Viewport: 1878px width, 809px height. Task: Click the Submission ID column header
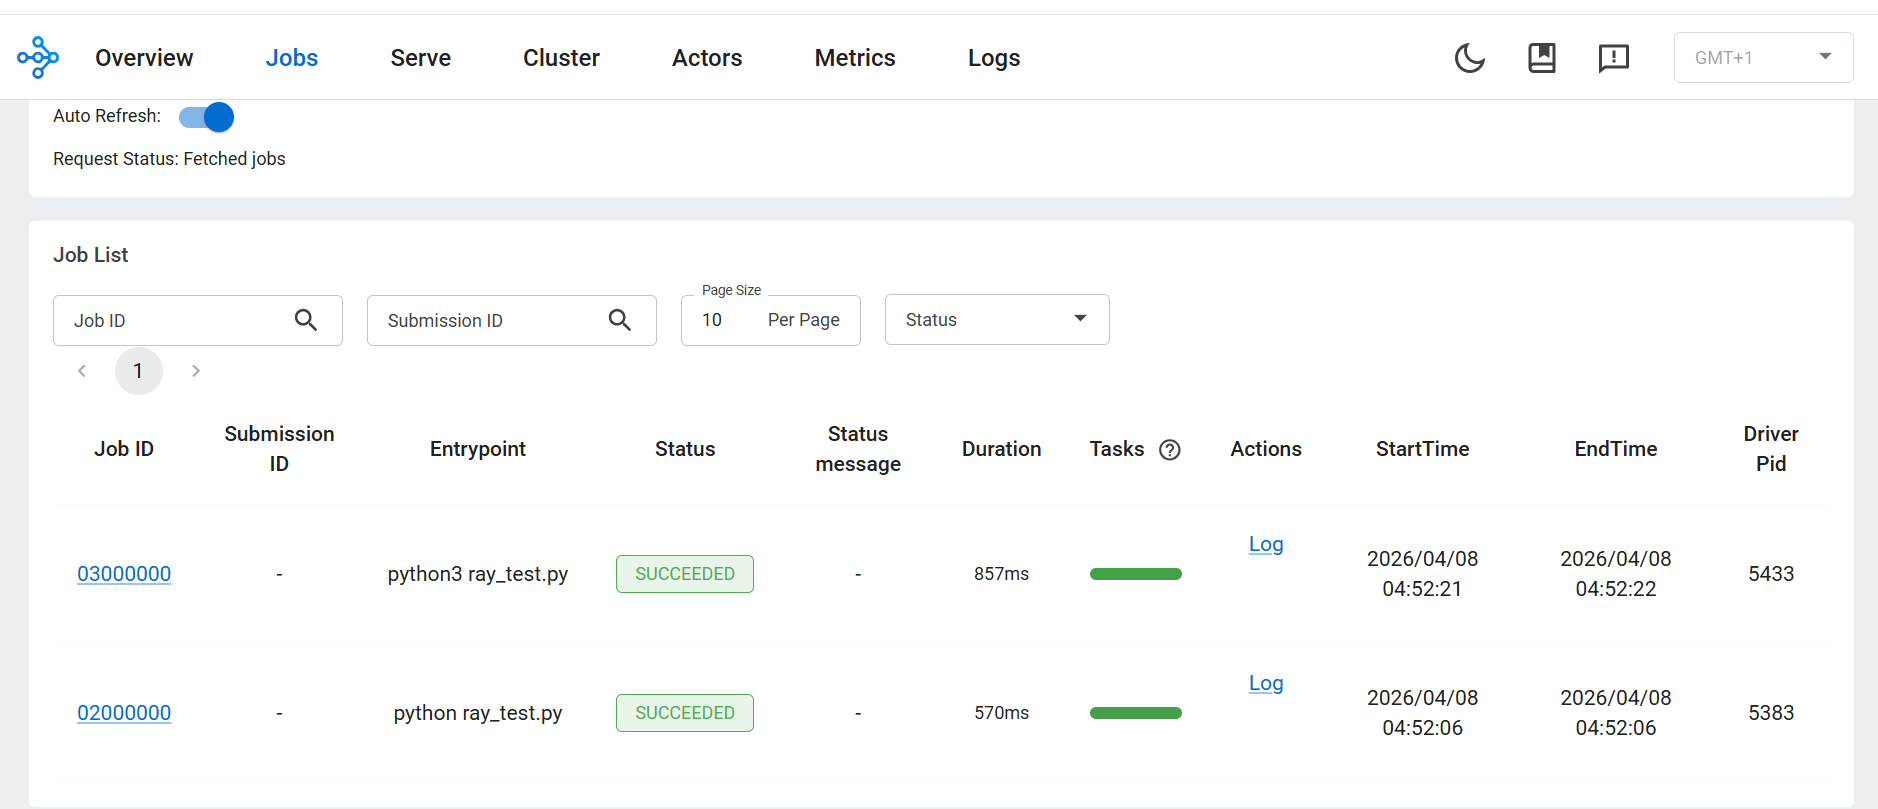(x=279, y=449)
